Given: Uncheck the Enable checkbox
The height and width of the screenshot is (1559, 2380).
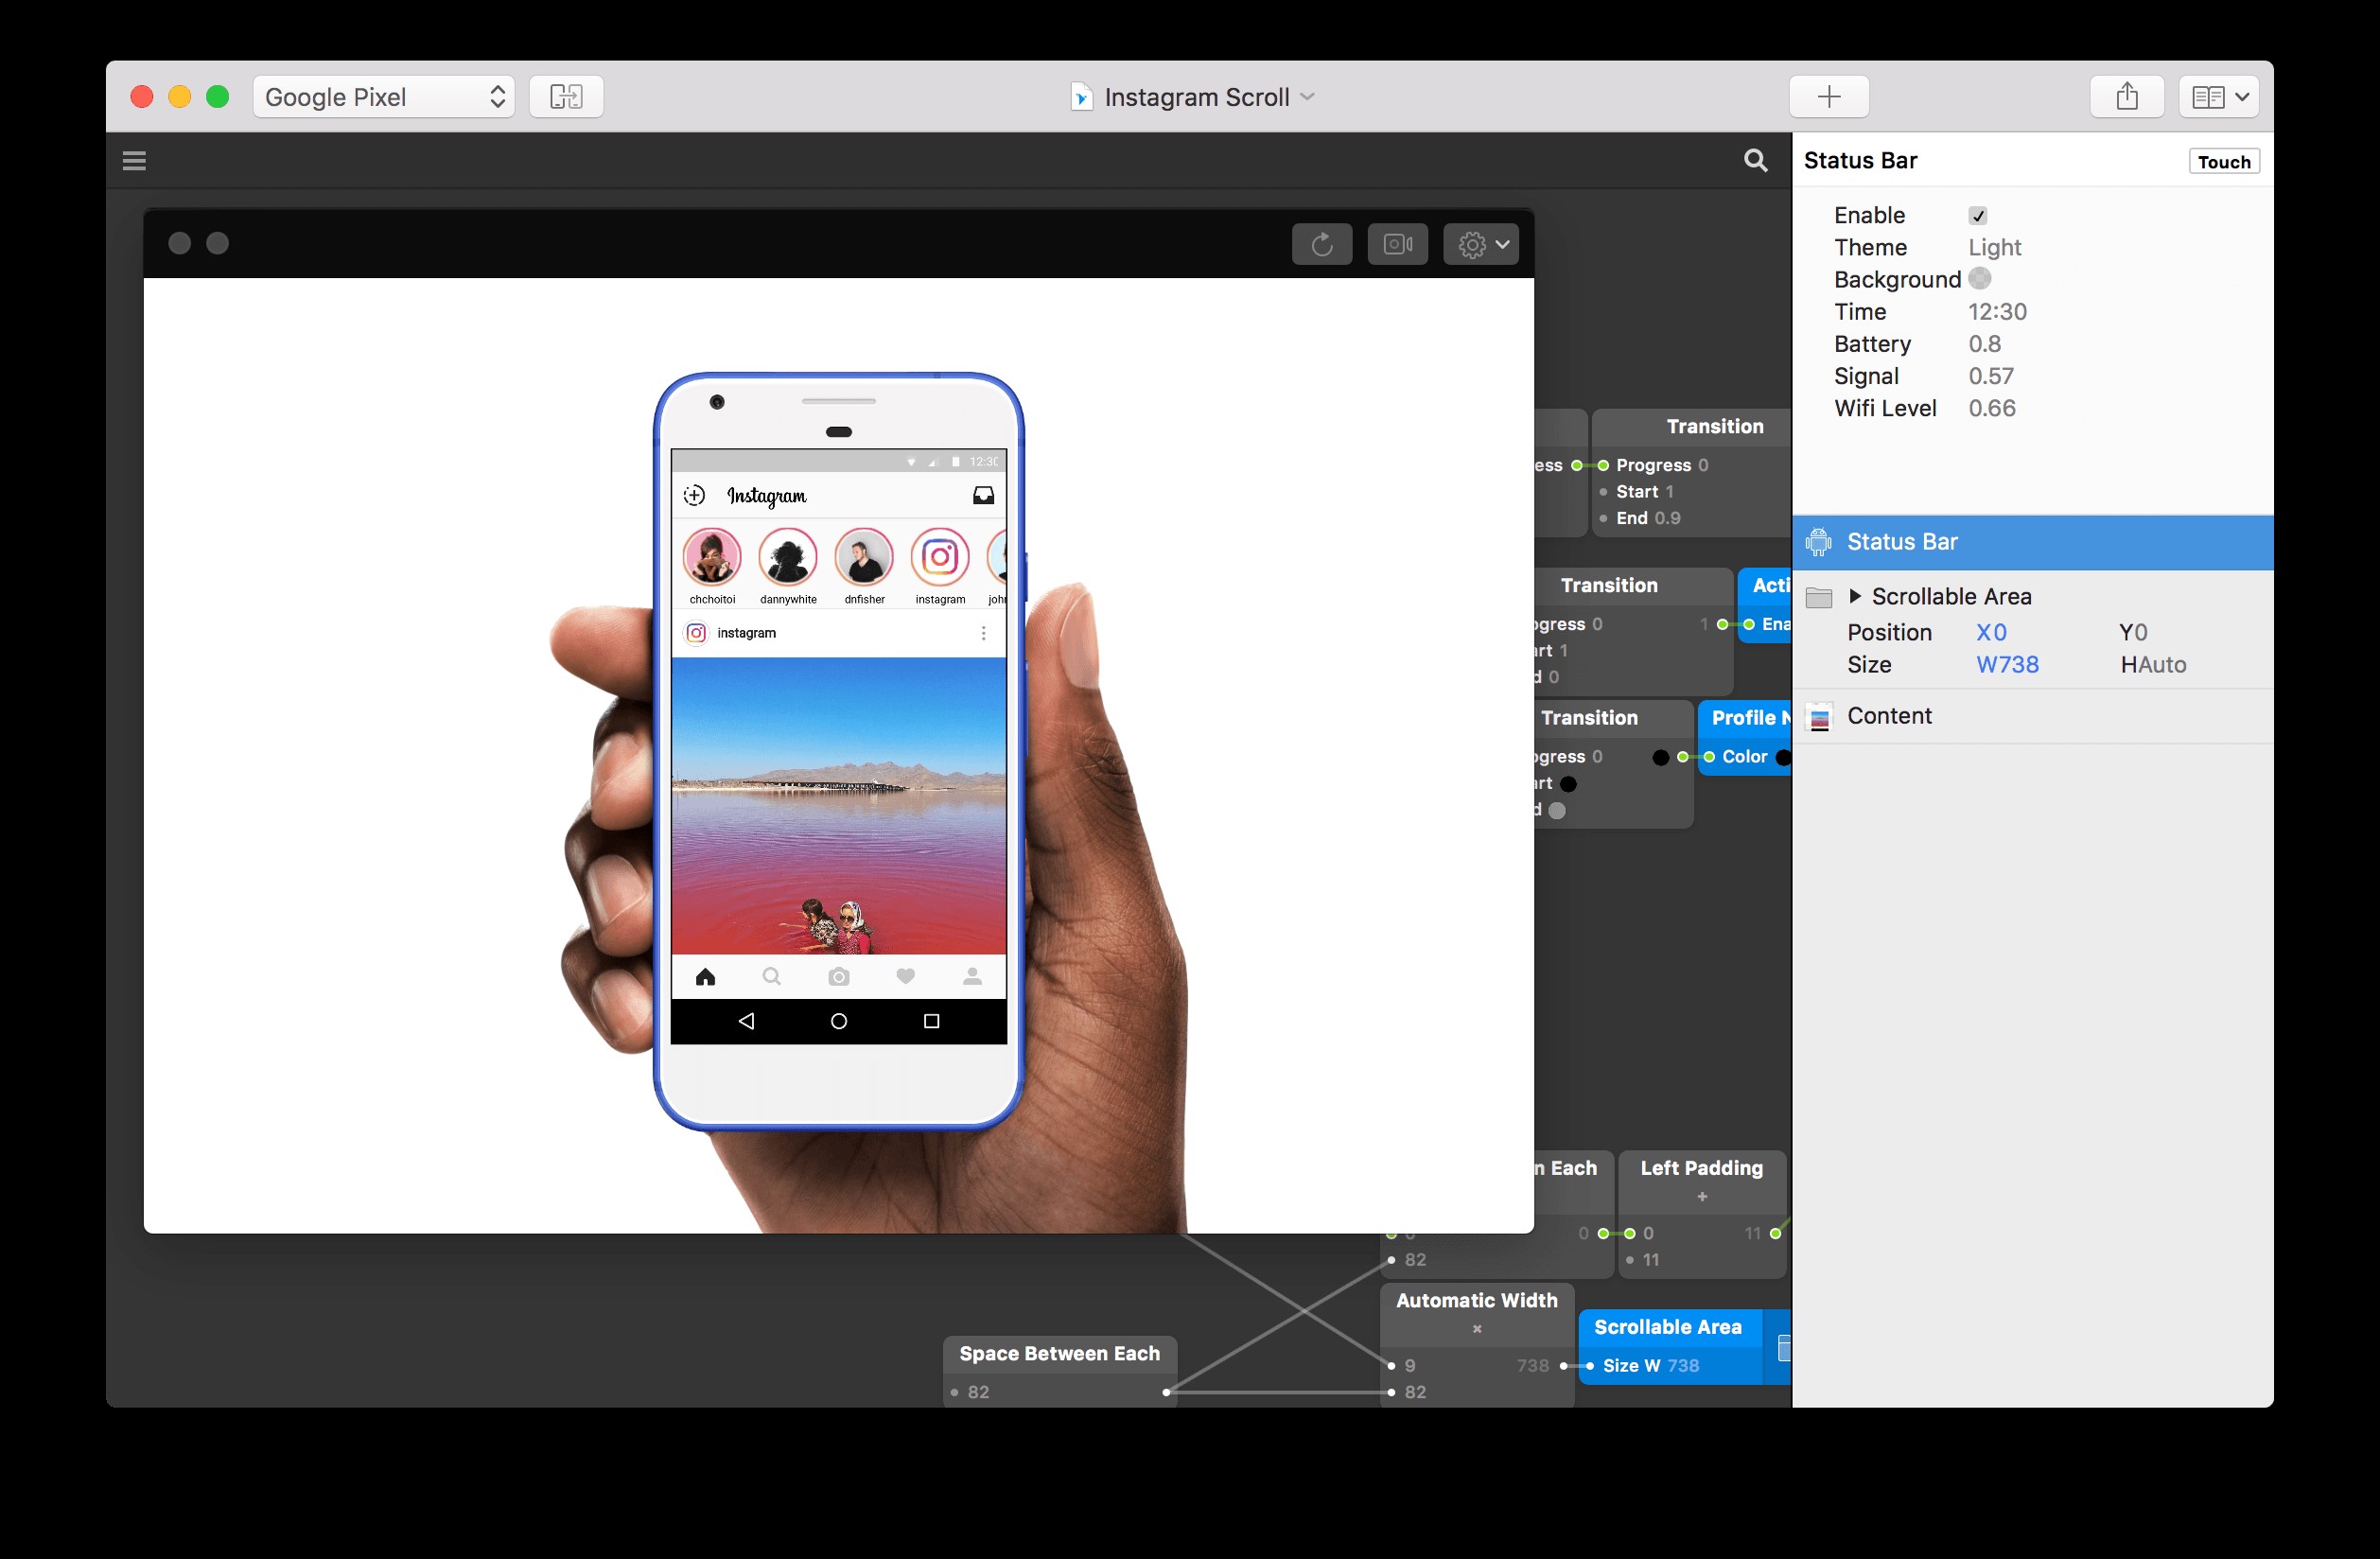Looking at the screenshot, I should tap(1977, 216).
